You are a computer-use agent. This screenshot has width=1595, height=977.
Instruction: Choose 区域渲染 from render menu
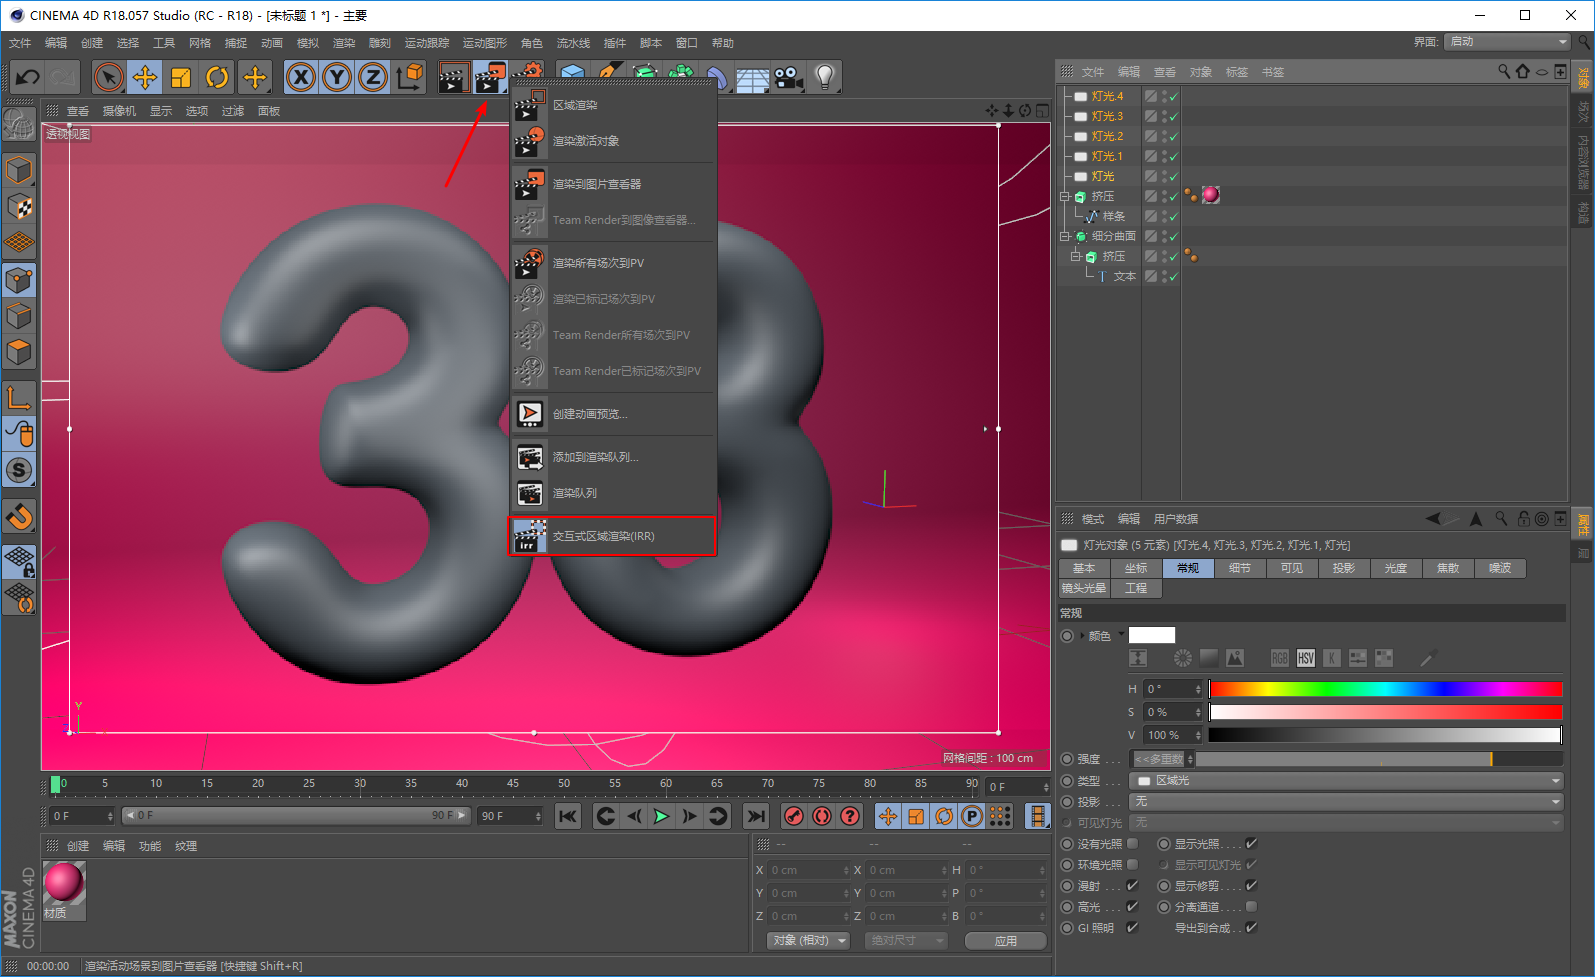coord(613,105)
